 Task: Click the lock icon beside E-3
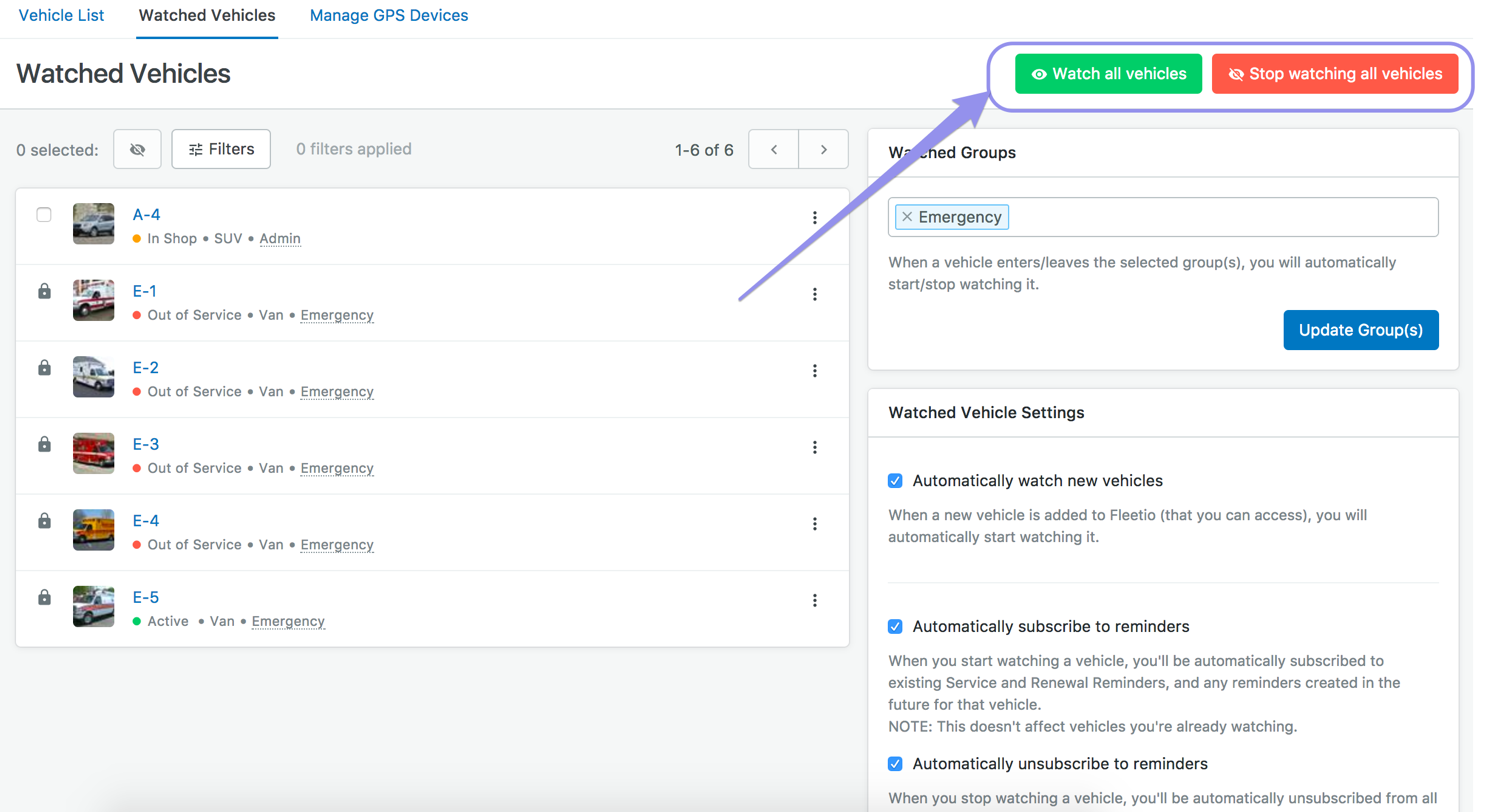[x=44, y=444]
